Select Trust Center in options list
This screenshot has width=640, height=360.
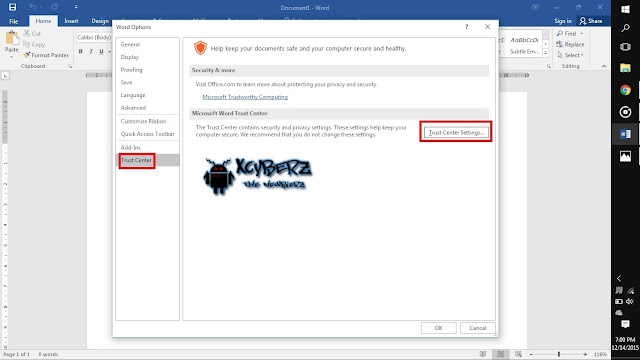coord(147,160)
